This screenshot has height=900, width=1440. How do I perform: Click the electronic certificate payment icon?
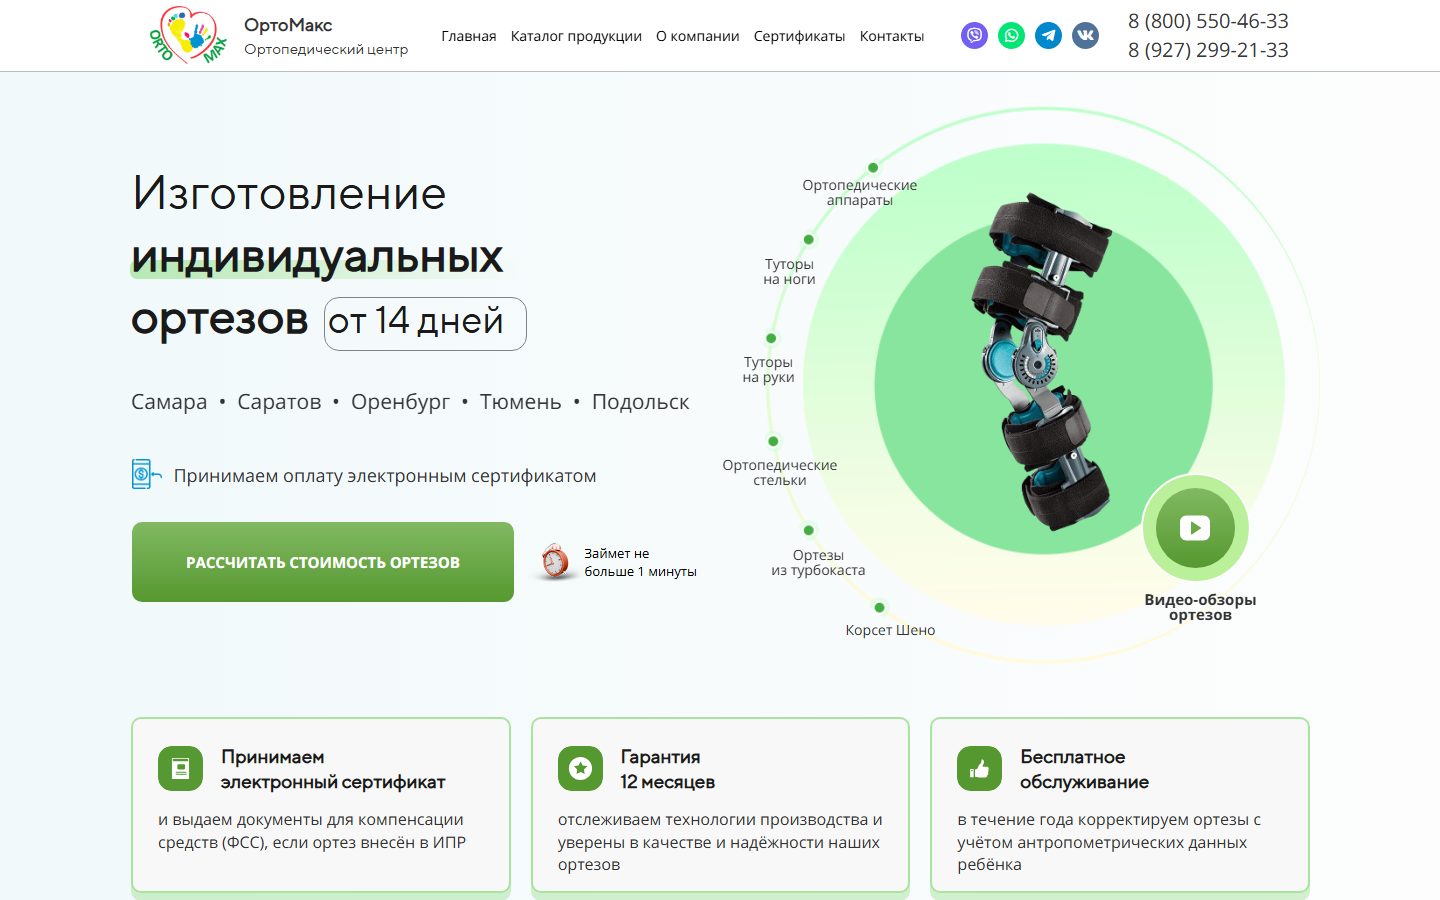[146, 474]
